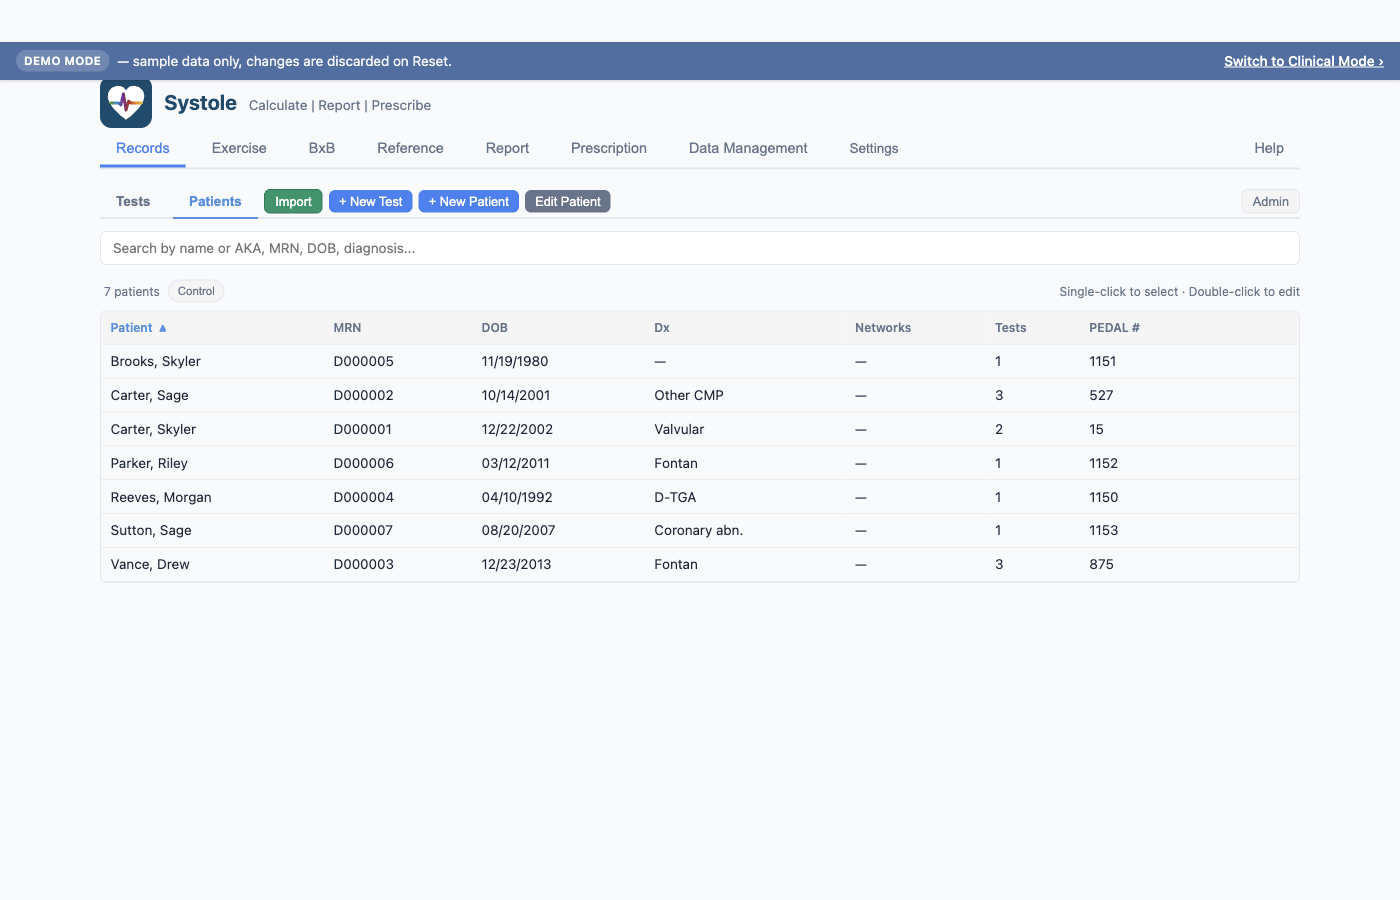Switch to the Tests sub-tab

[x=133, y=201]
